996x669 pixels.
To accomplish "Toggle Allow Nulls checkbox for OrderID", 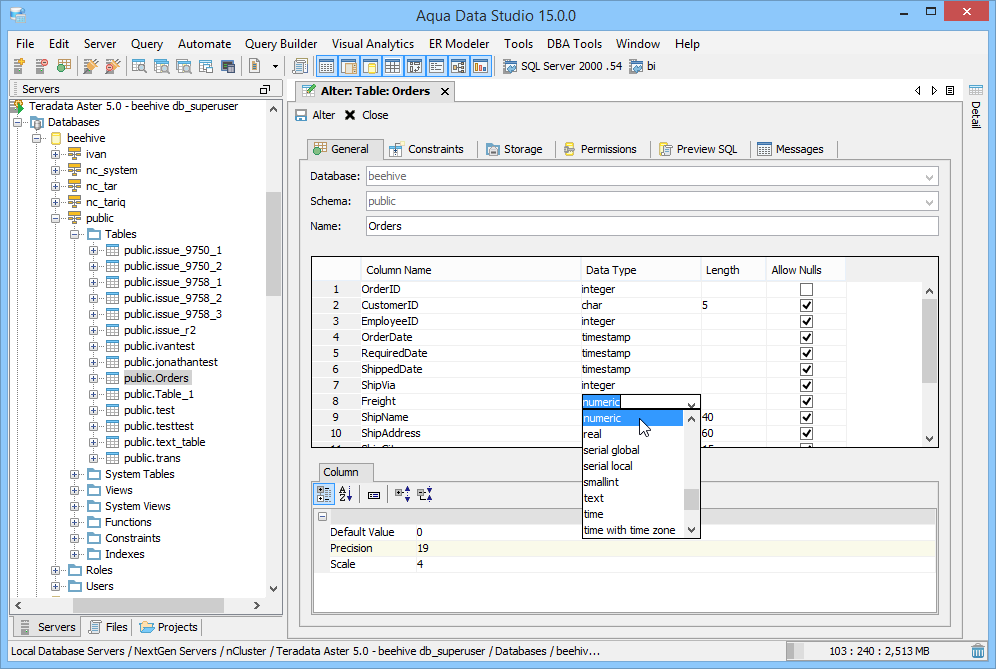I will tap(806, 290).
